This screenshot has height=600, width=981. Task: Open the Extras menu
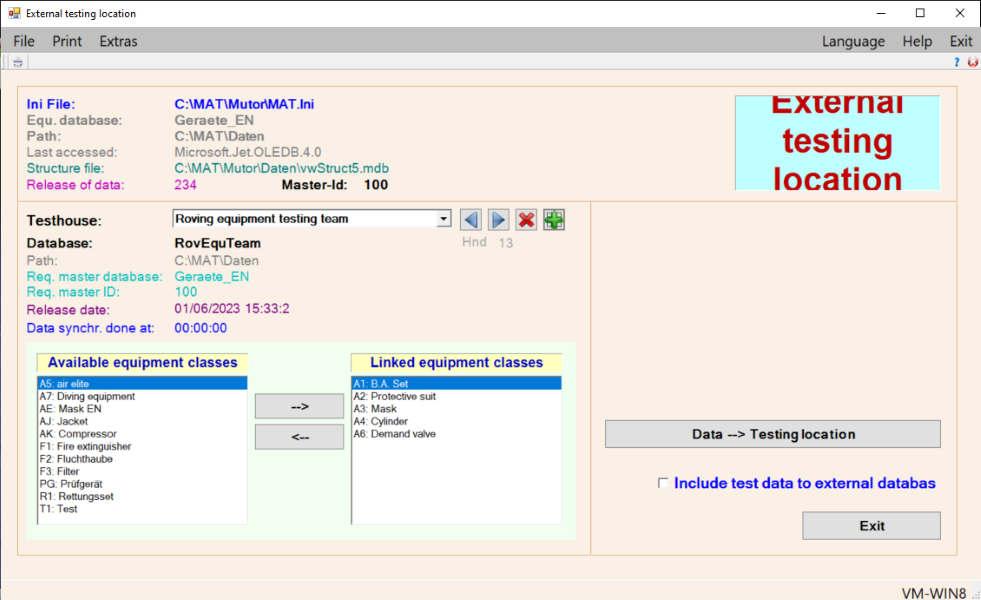118,41
